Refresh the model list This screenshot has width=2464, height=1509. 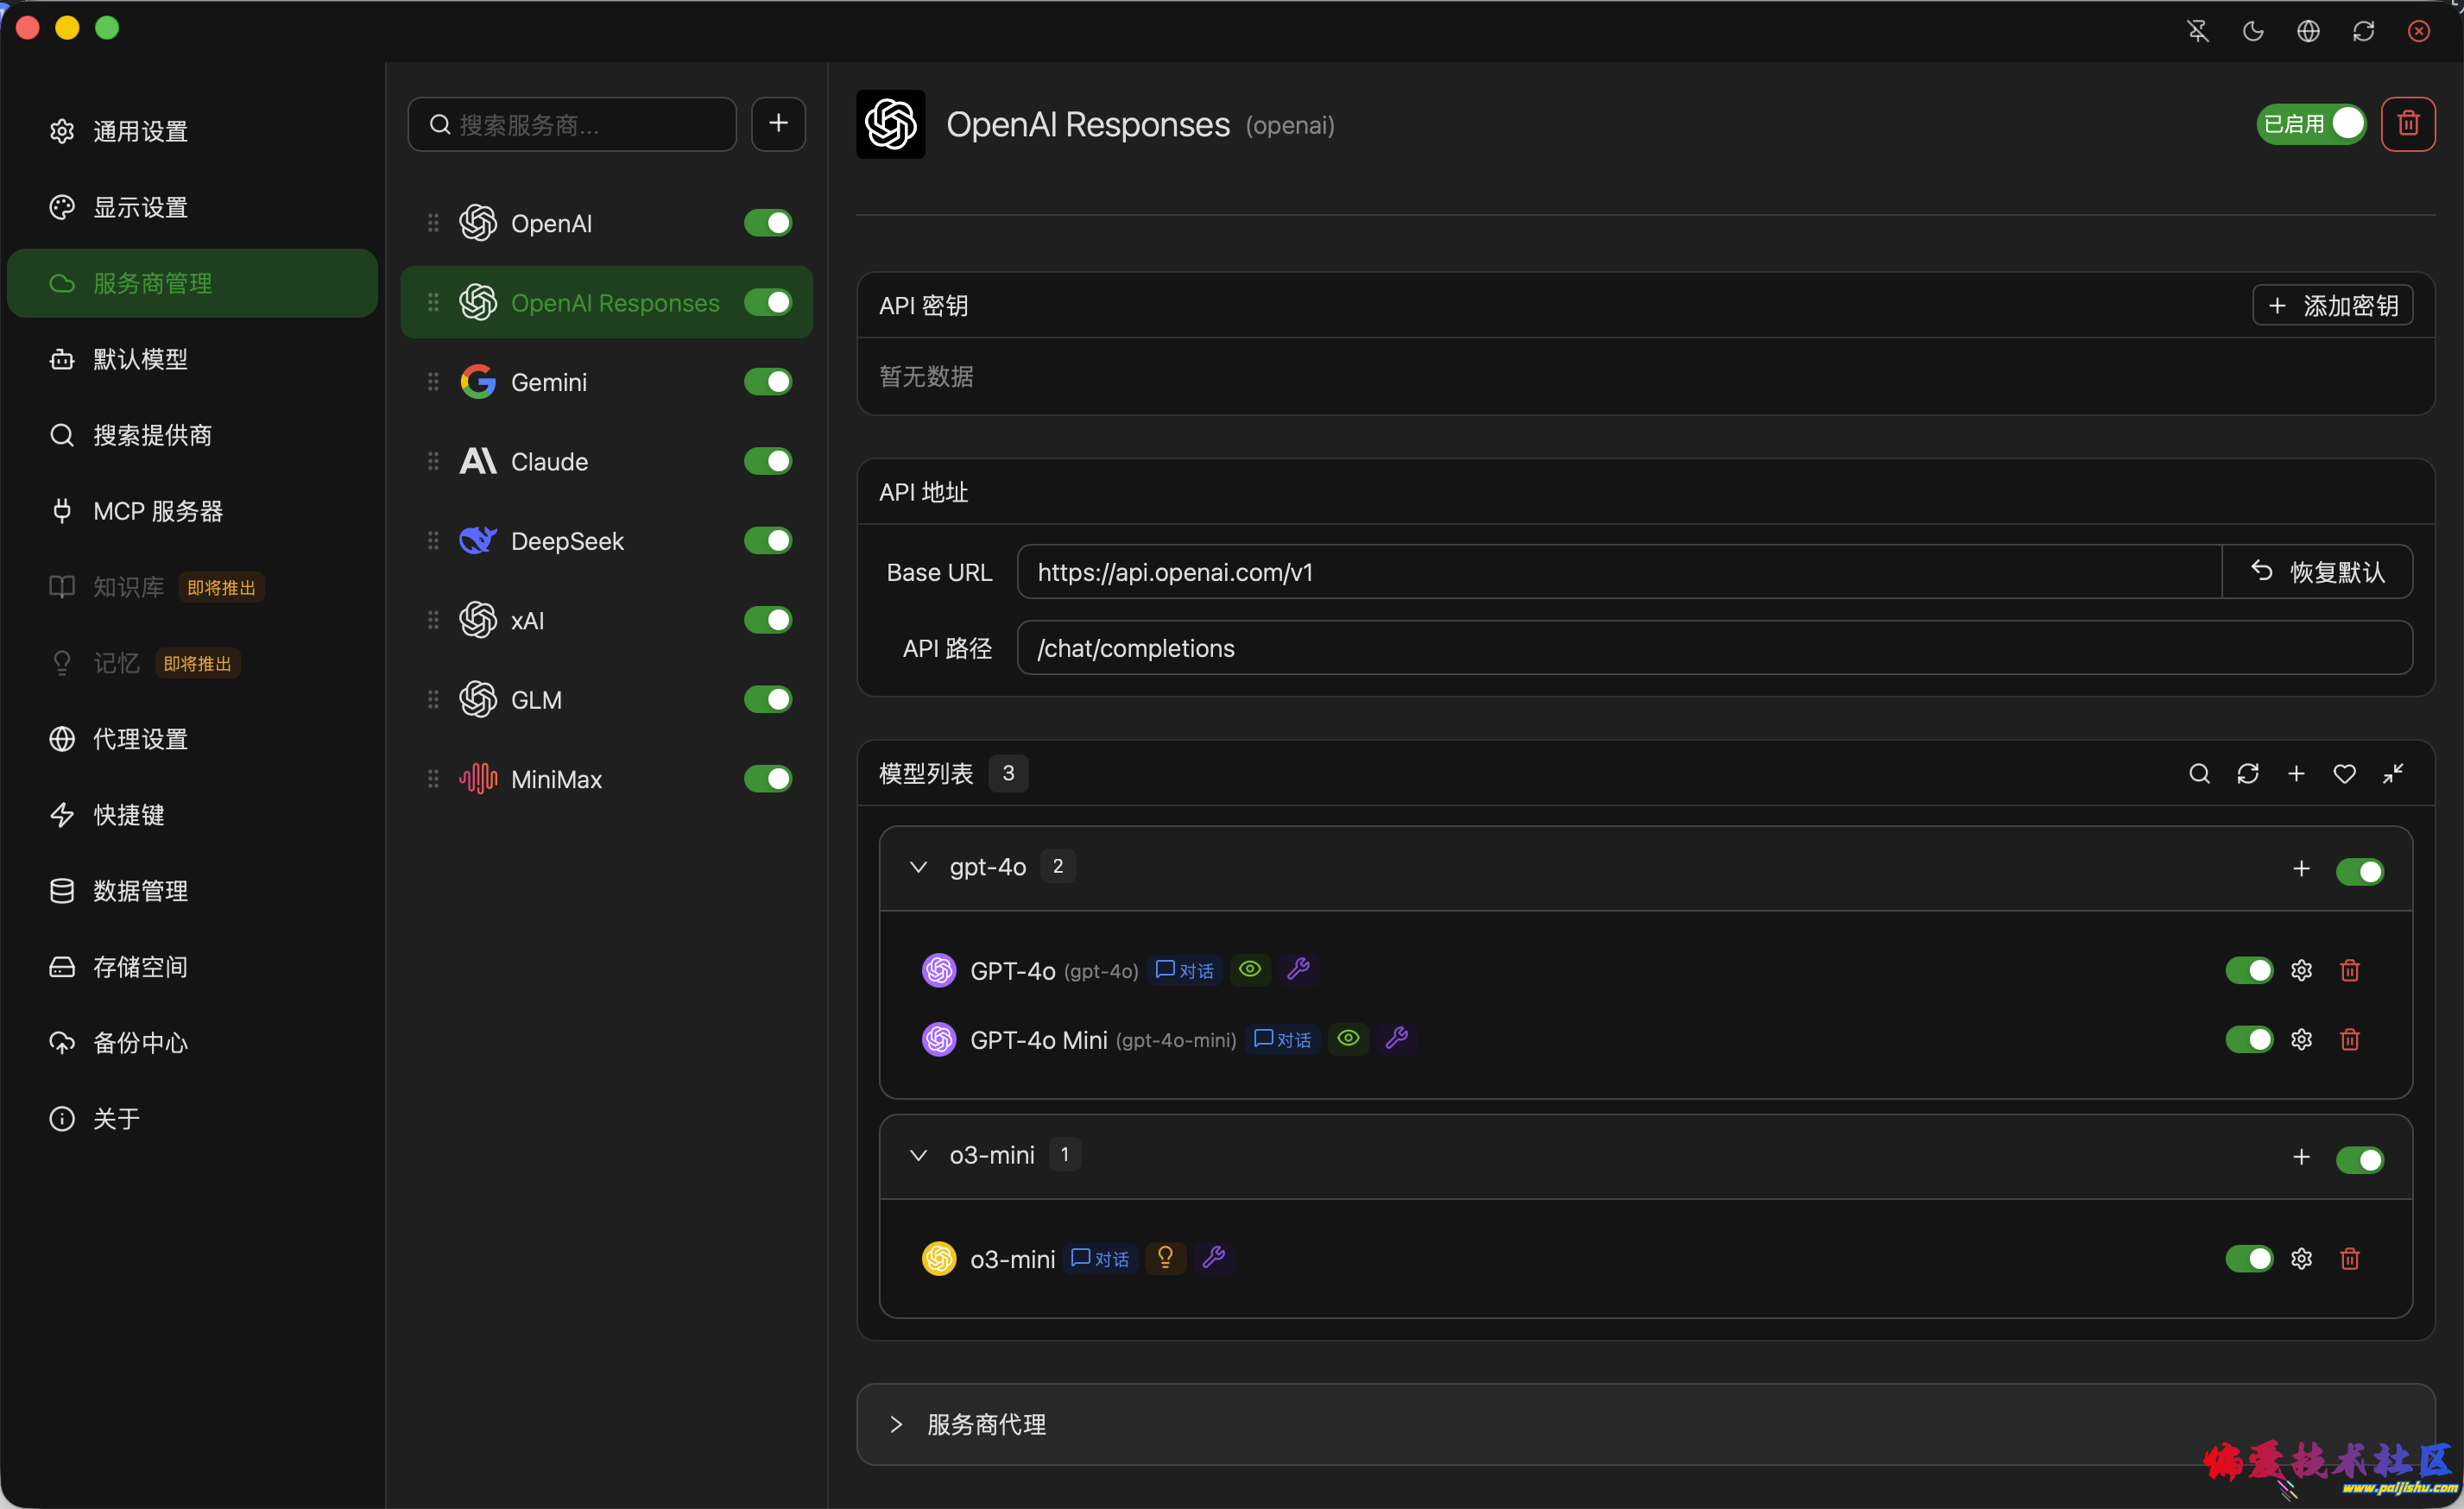tap(2247, 774)
